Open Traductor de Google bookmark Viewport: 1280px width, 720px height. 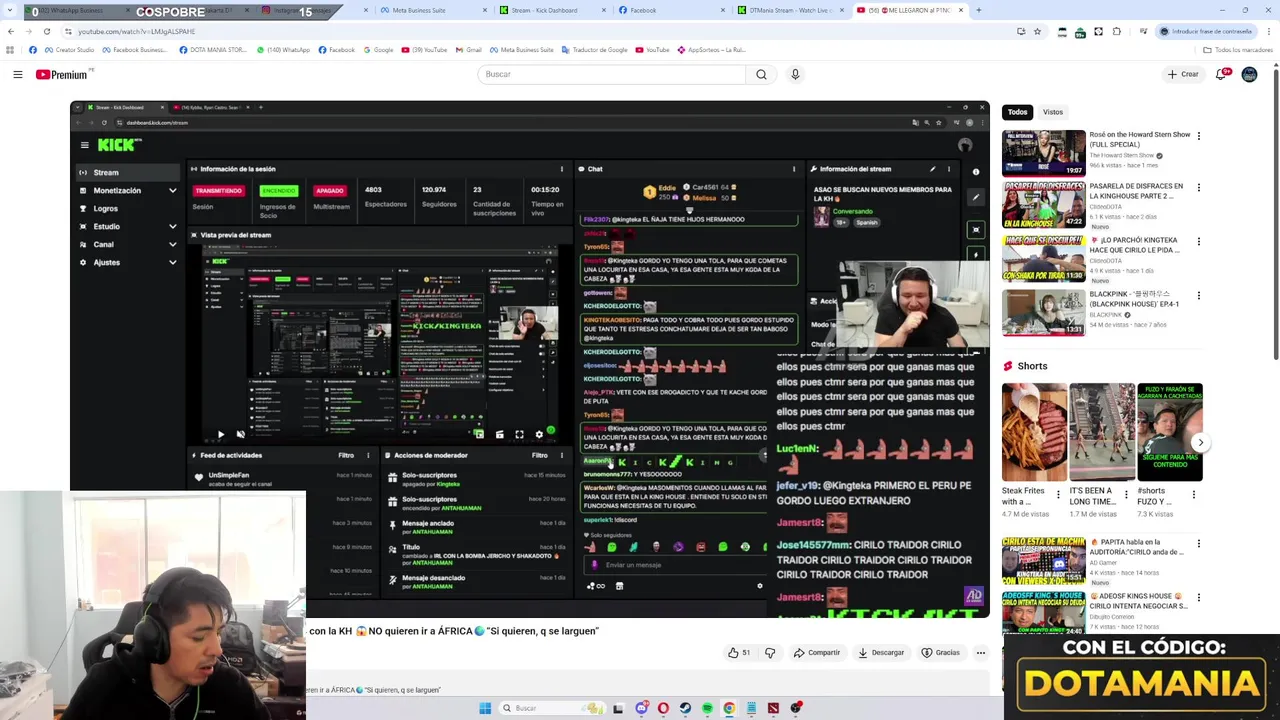point(594,50)
